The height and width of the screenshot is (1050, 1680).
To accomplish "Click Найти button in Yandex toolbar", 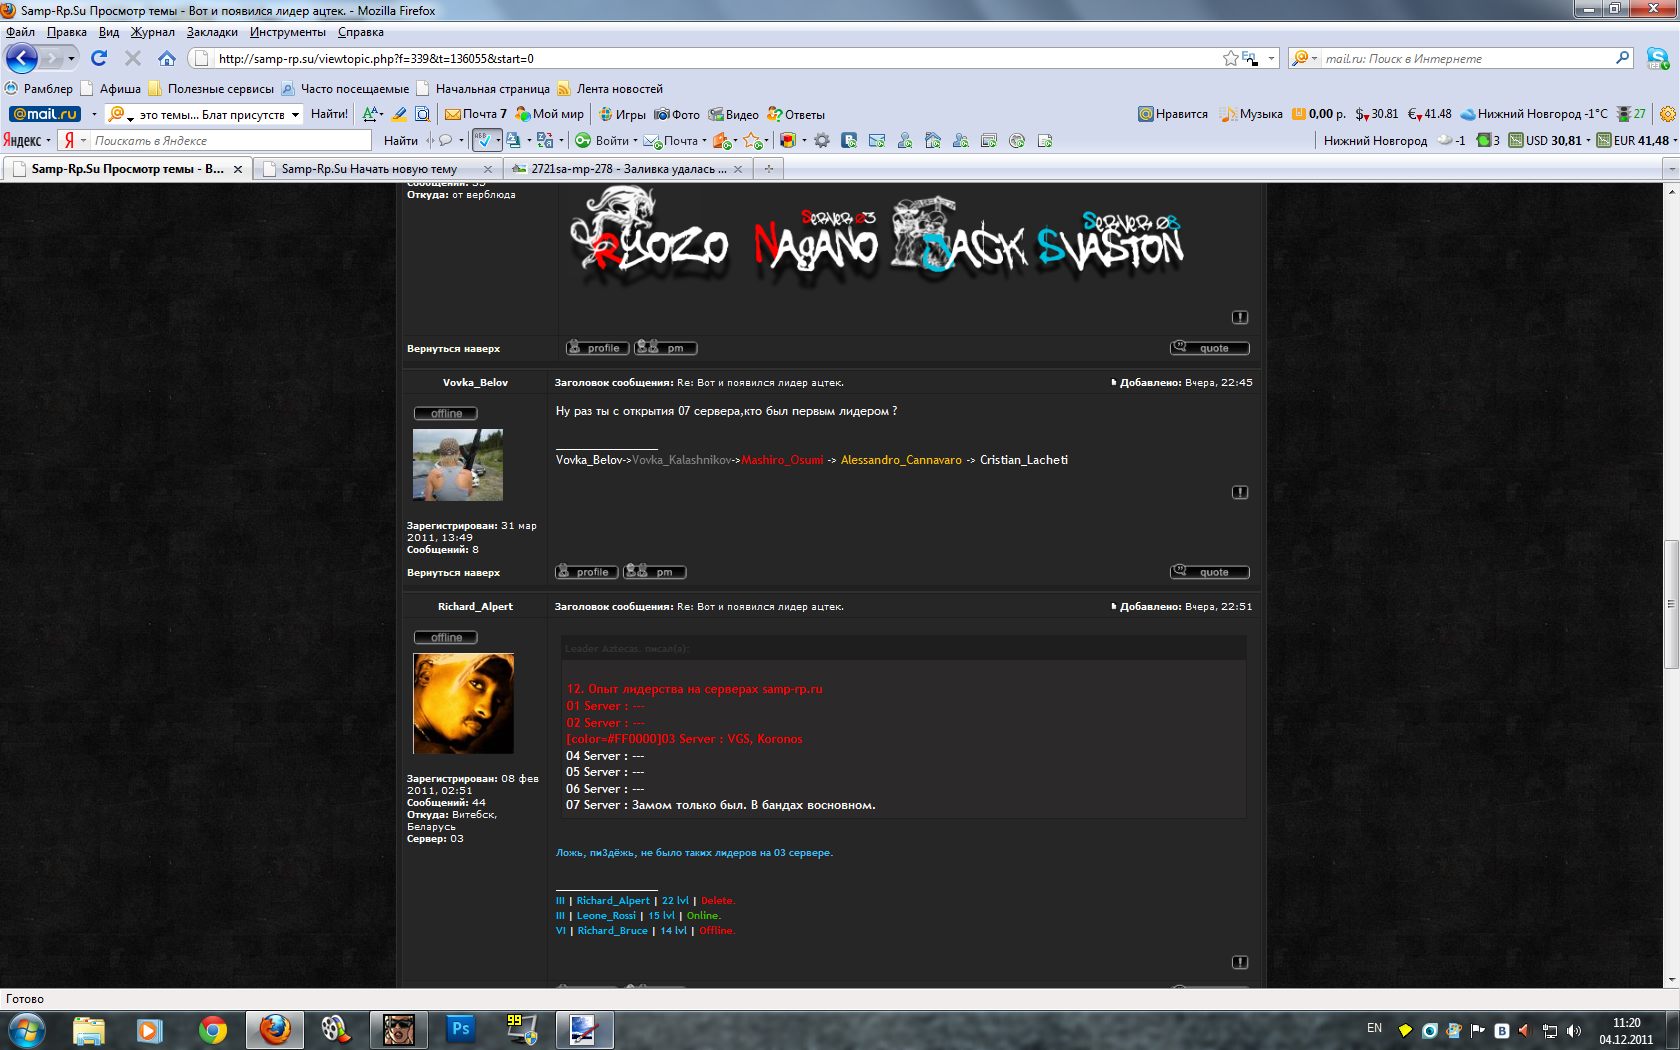I will (x=401, y=141).
